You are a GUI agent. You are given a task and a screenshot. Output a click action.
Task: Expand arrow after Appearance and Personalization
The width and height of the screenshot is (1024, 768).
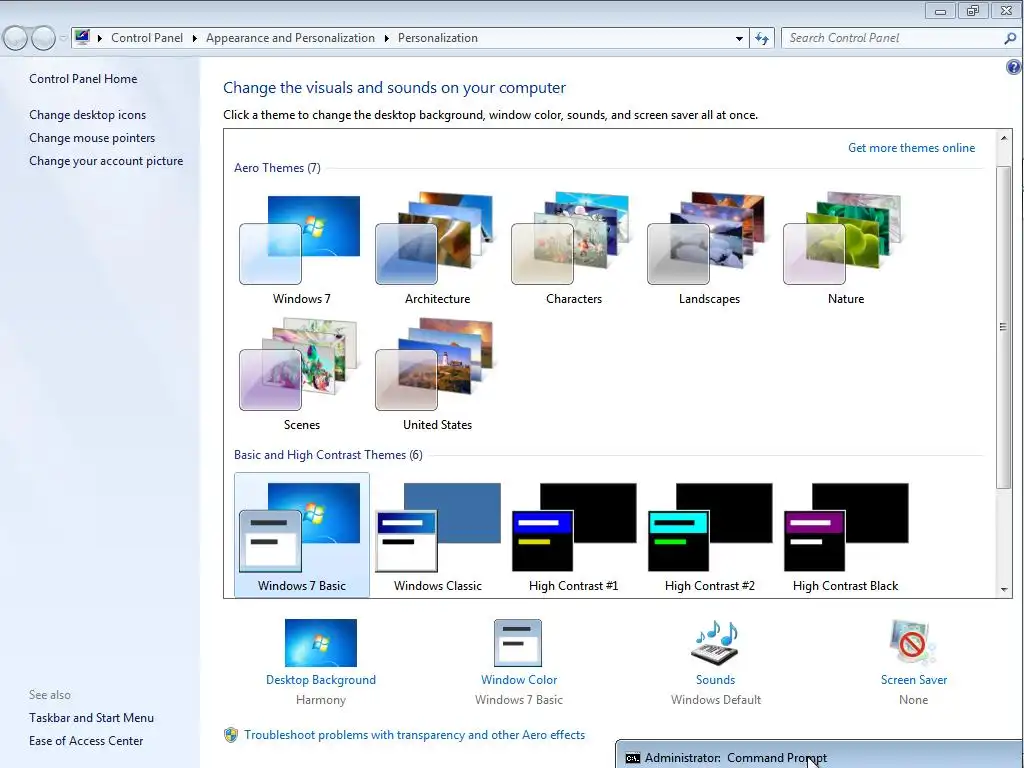[387, 39]
